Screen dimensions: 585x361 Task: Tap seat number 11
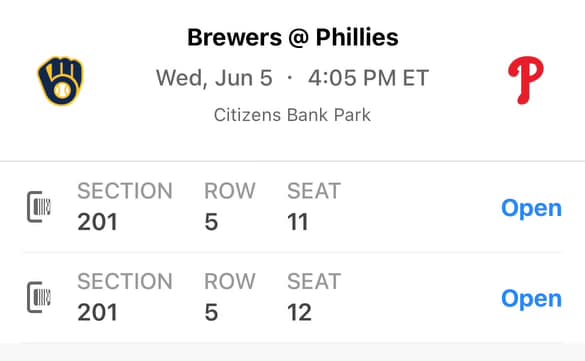click(298, 222)
